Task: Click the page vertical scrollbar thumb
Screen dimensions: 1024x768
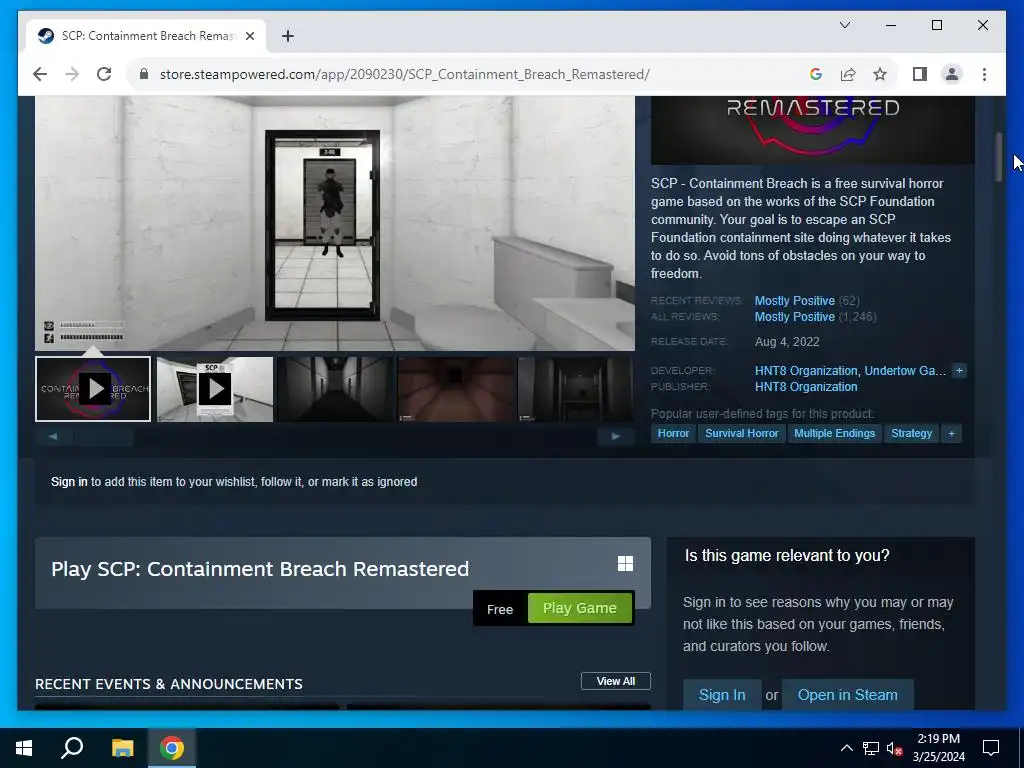Action: coord(998,157)
